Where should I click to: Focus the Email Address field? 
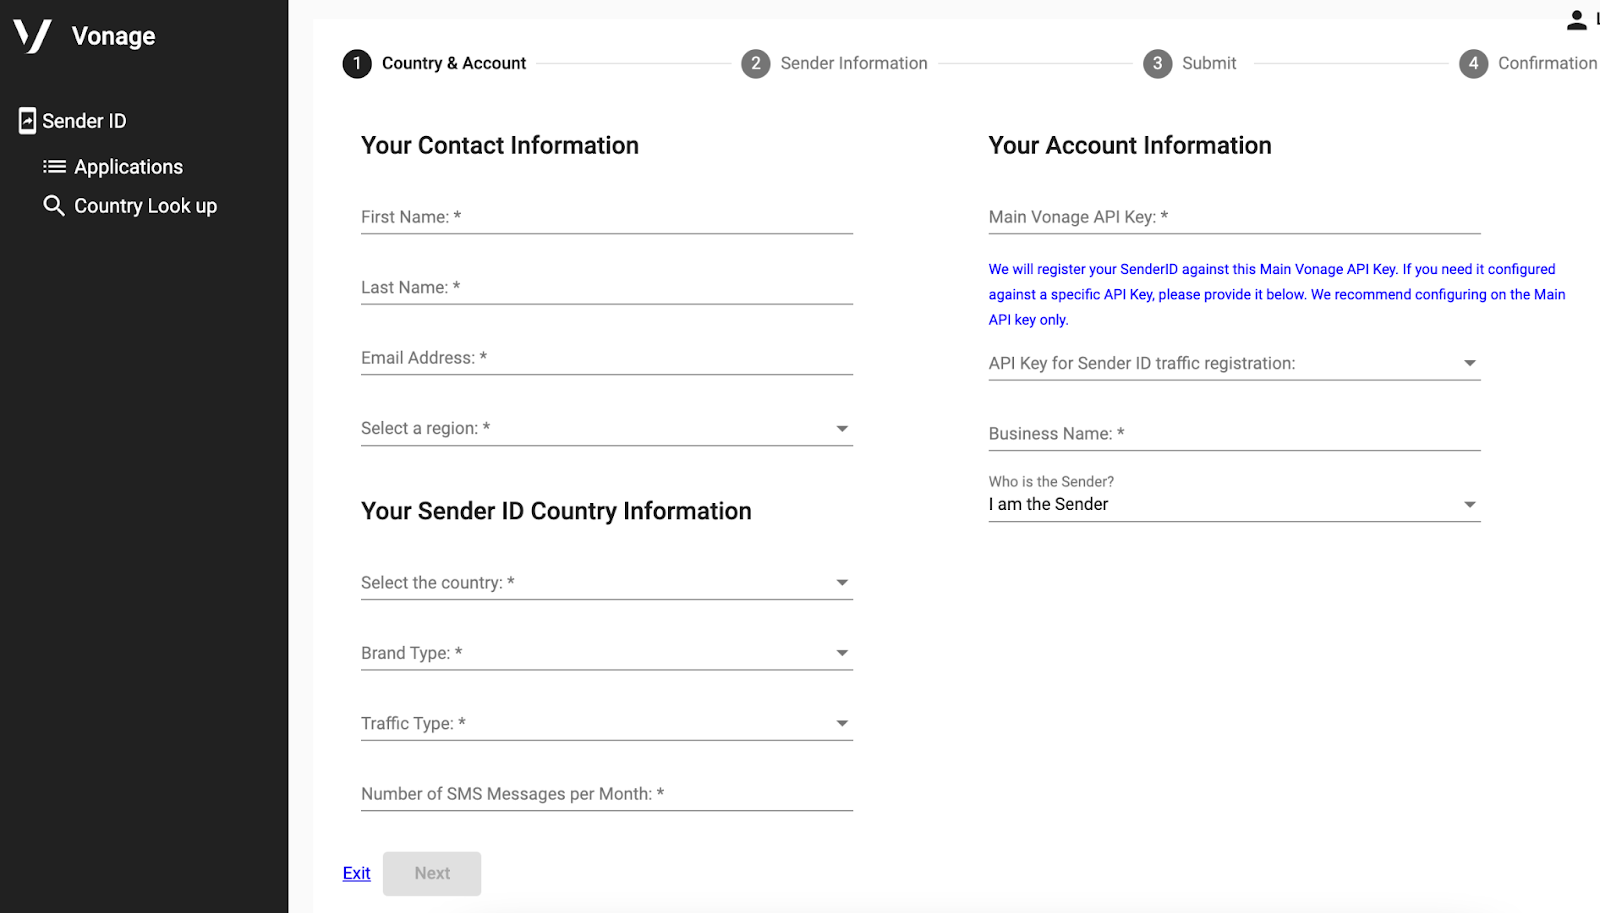(607, 358)
